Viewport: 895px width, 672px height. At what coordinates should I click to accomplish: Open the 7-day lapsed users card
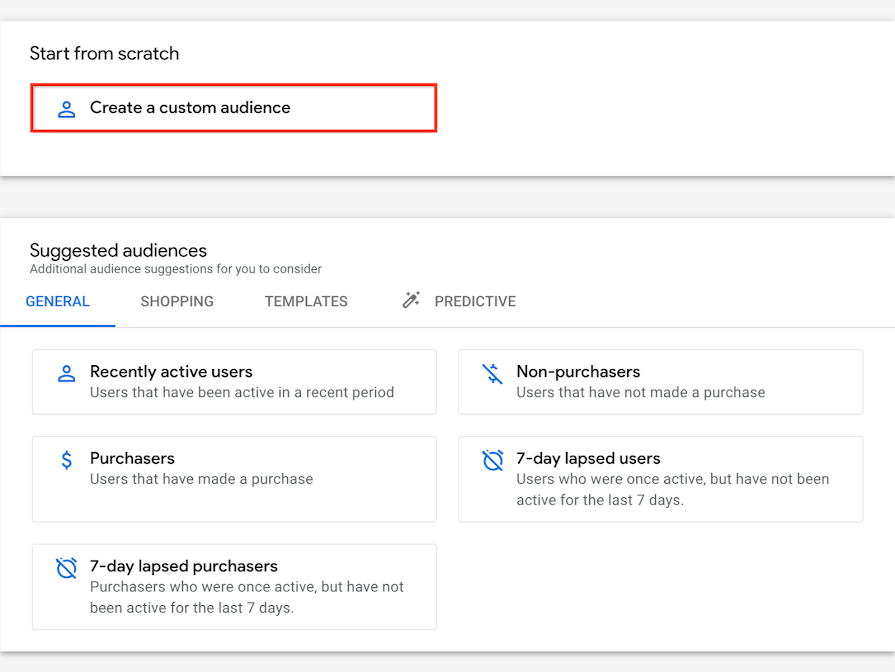point(660,479)
